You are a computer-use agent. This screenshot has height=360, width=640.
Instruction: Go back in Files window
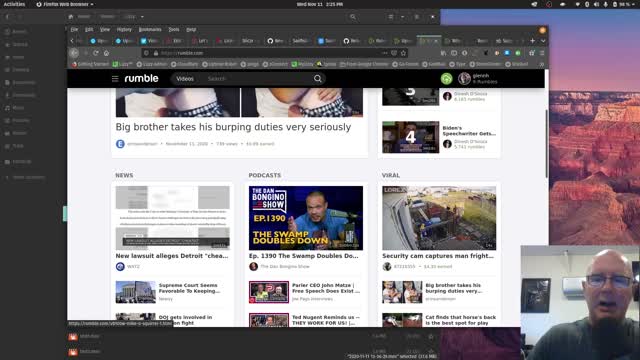pyautogui.click(x=7, y=17)
